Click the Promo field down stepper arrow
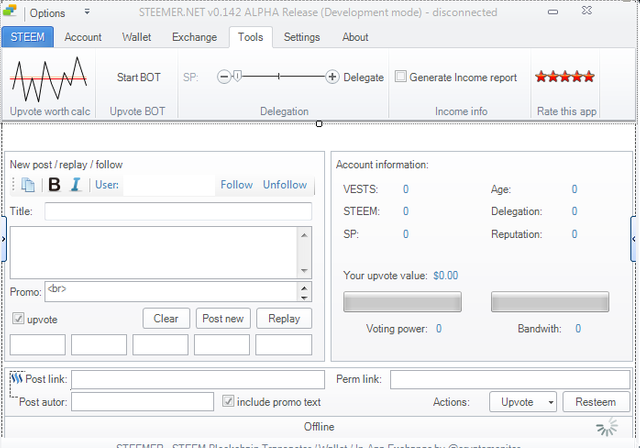The width and height of the screenshot is (640, 448). 304,297
